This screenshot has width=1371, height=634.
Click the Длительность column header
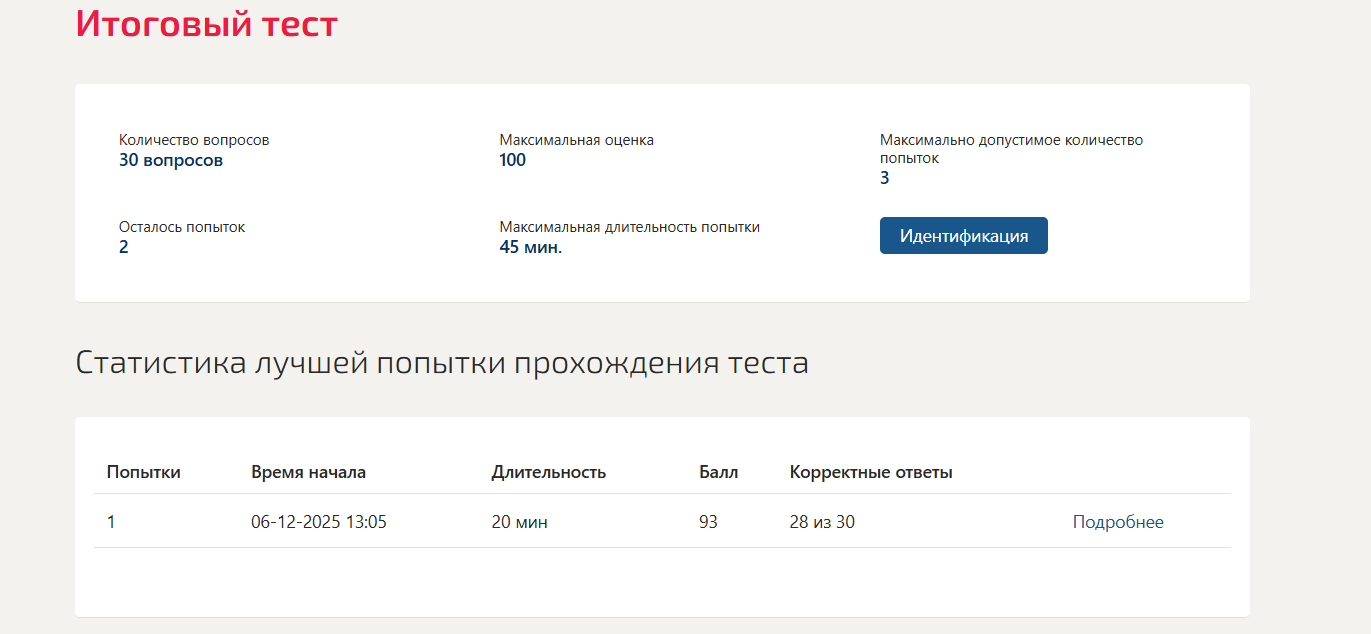tap(549, 472)
